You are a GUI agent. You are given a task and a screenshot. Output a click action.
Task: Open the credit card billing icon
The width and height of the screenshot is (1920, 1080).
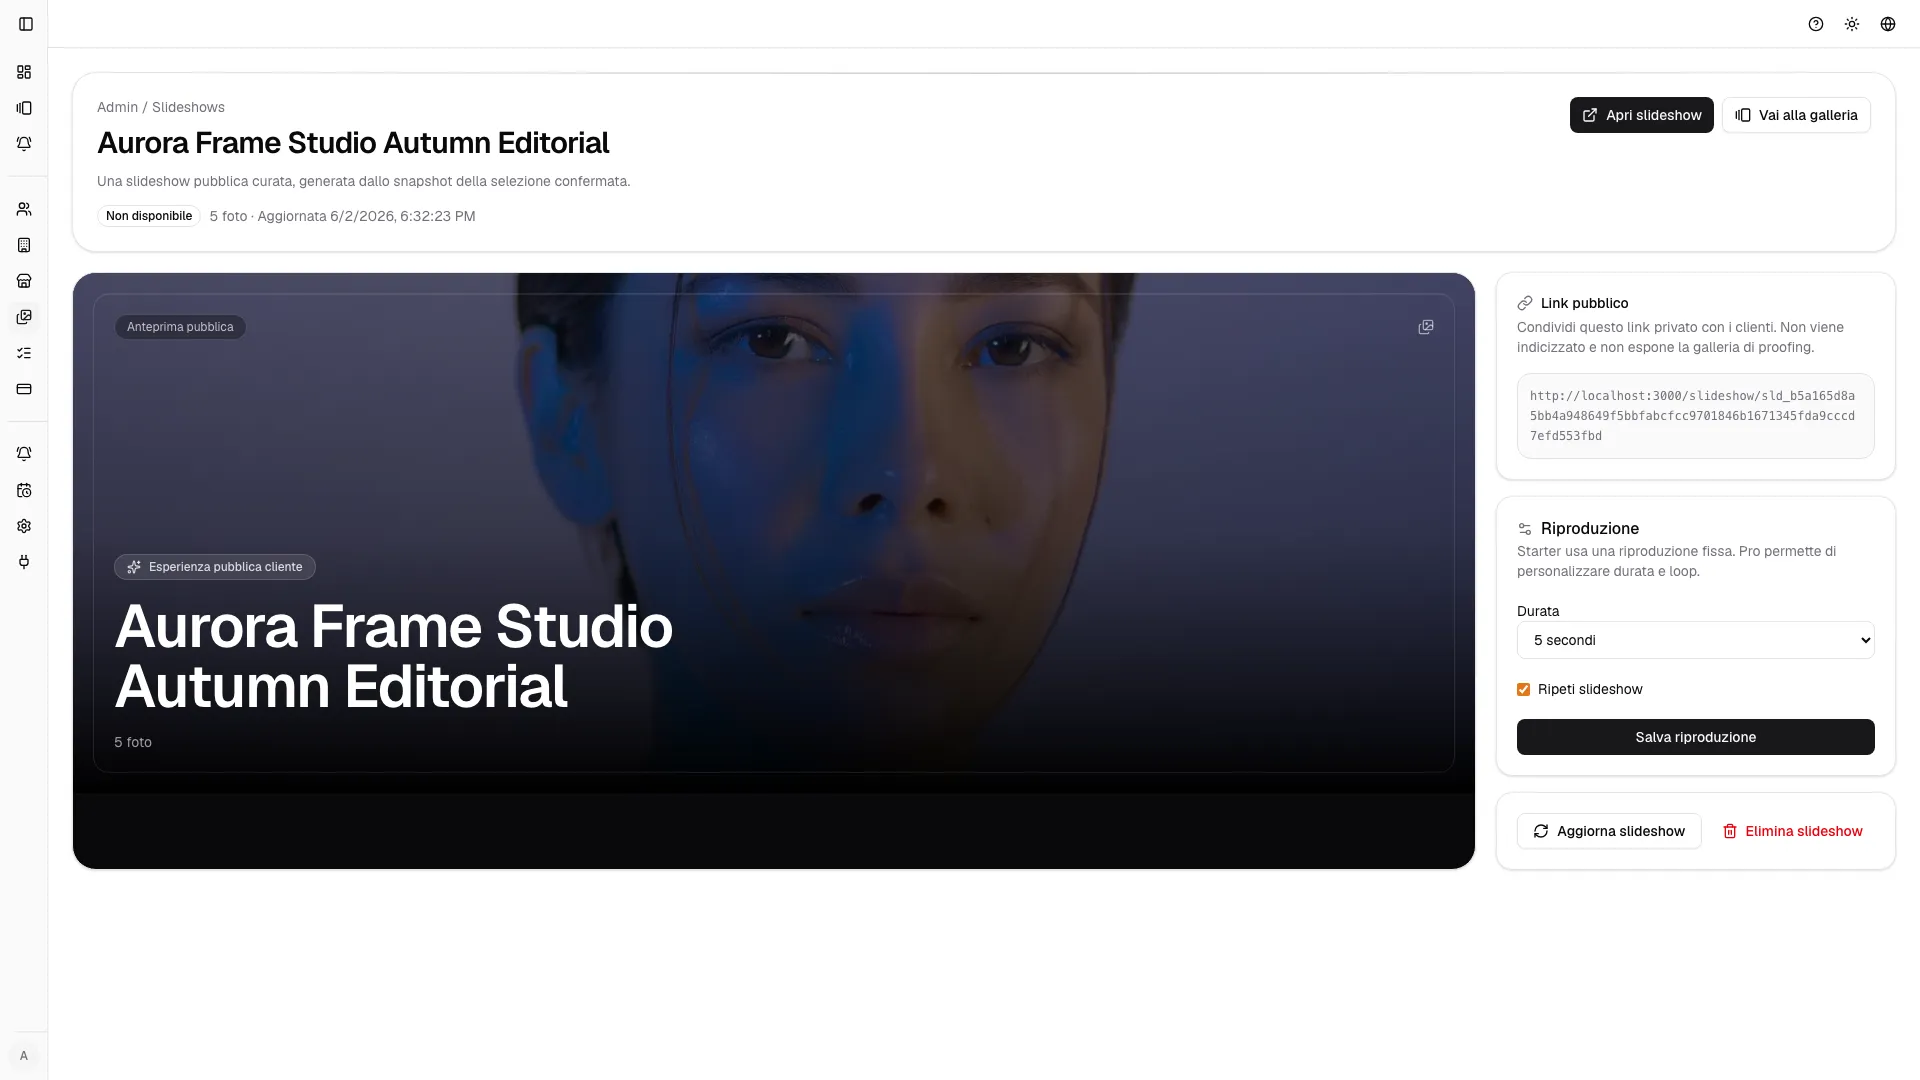pyautogui.click(x=24, y=389)
